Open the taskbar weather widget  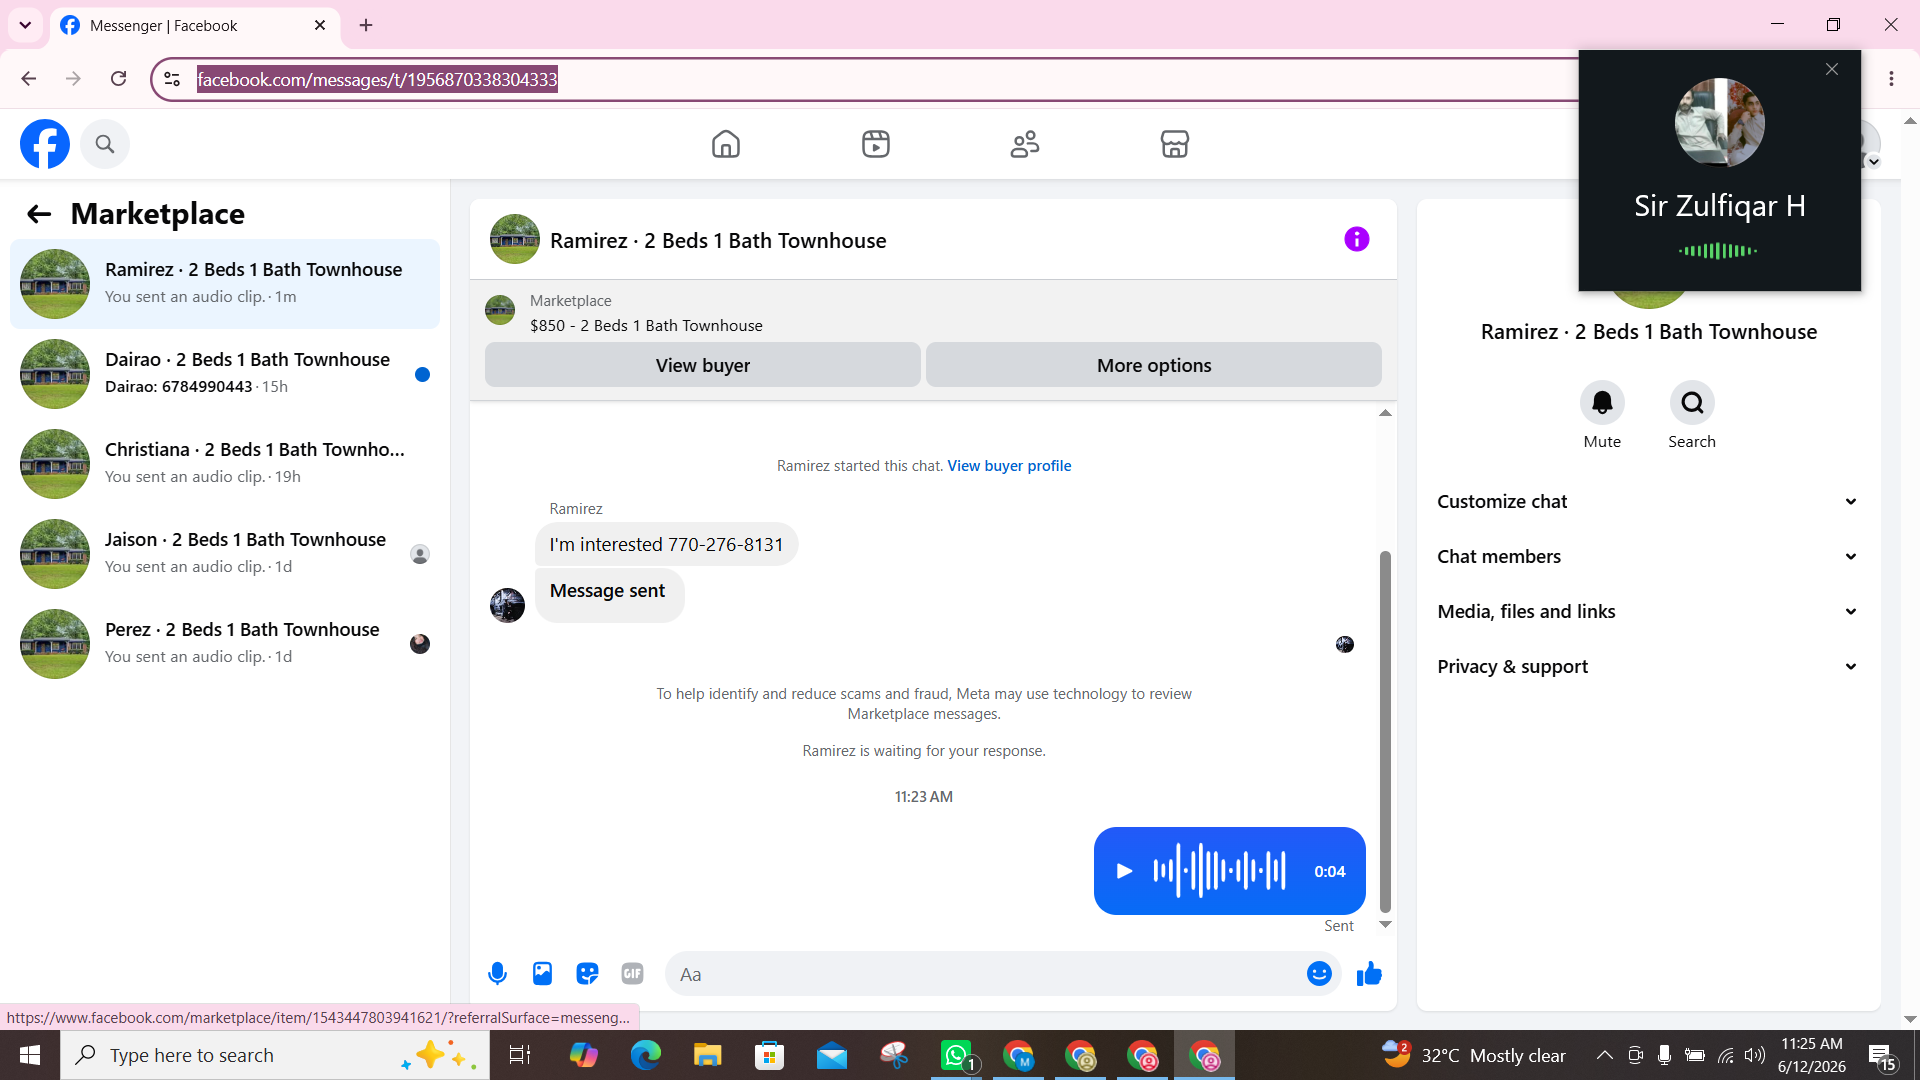pyautogui.click(x=1473, y=1055)
